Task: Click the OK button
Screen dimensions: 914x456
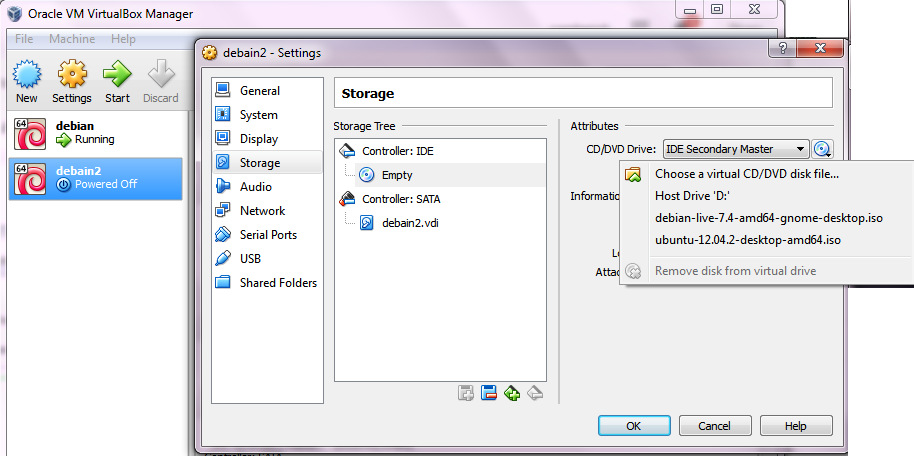Action: point(634,426)
